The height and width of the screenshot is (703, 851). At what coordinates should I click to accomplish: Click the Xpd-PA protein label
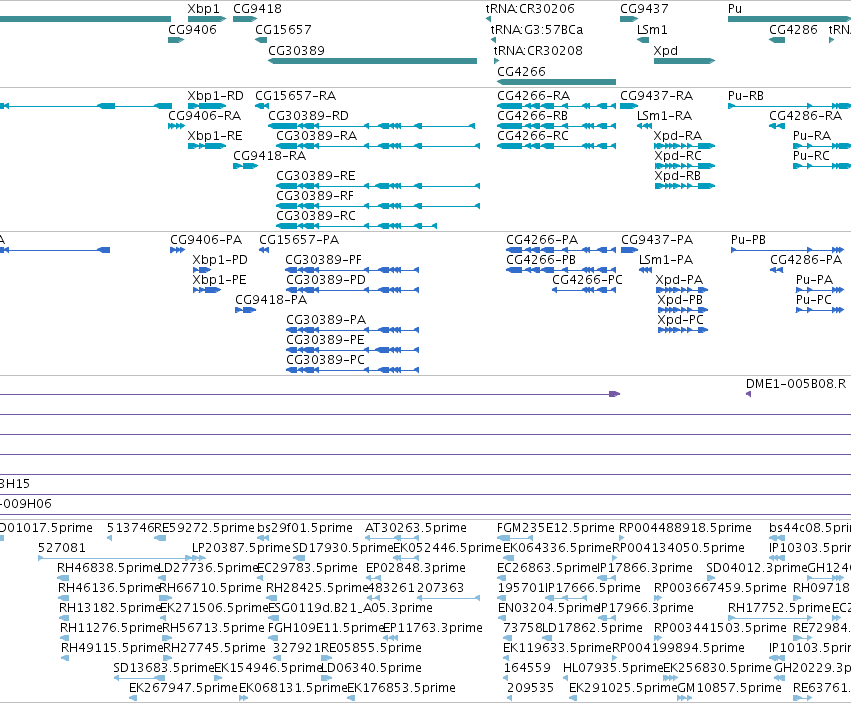pyautogui.click(x=679, y=280)
